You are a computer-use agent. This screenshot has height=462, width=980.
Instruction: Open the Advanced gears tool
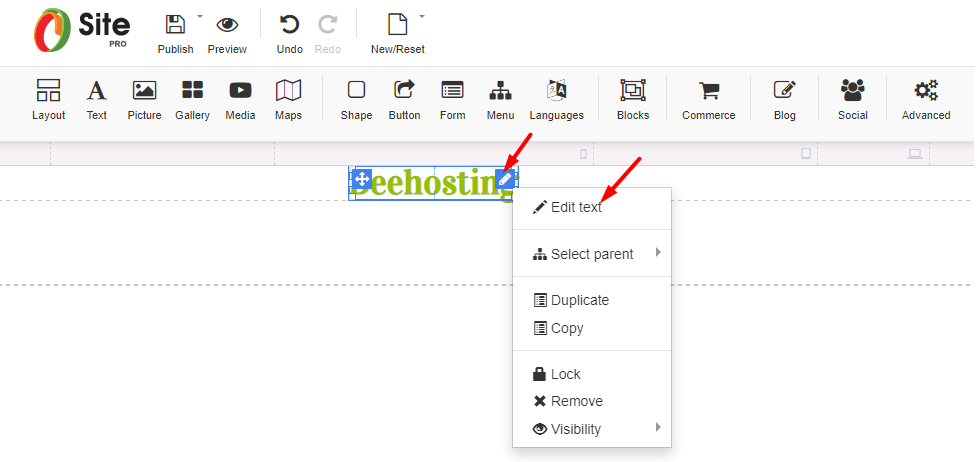[926, 99]
